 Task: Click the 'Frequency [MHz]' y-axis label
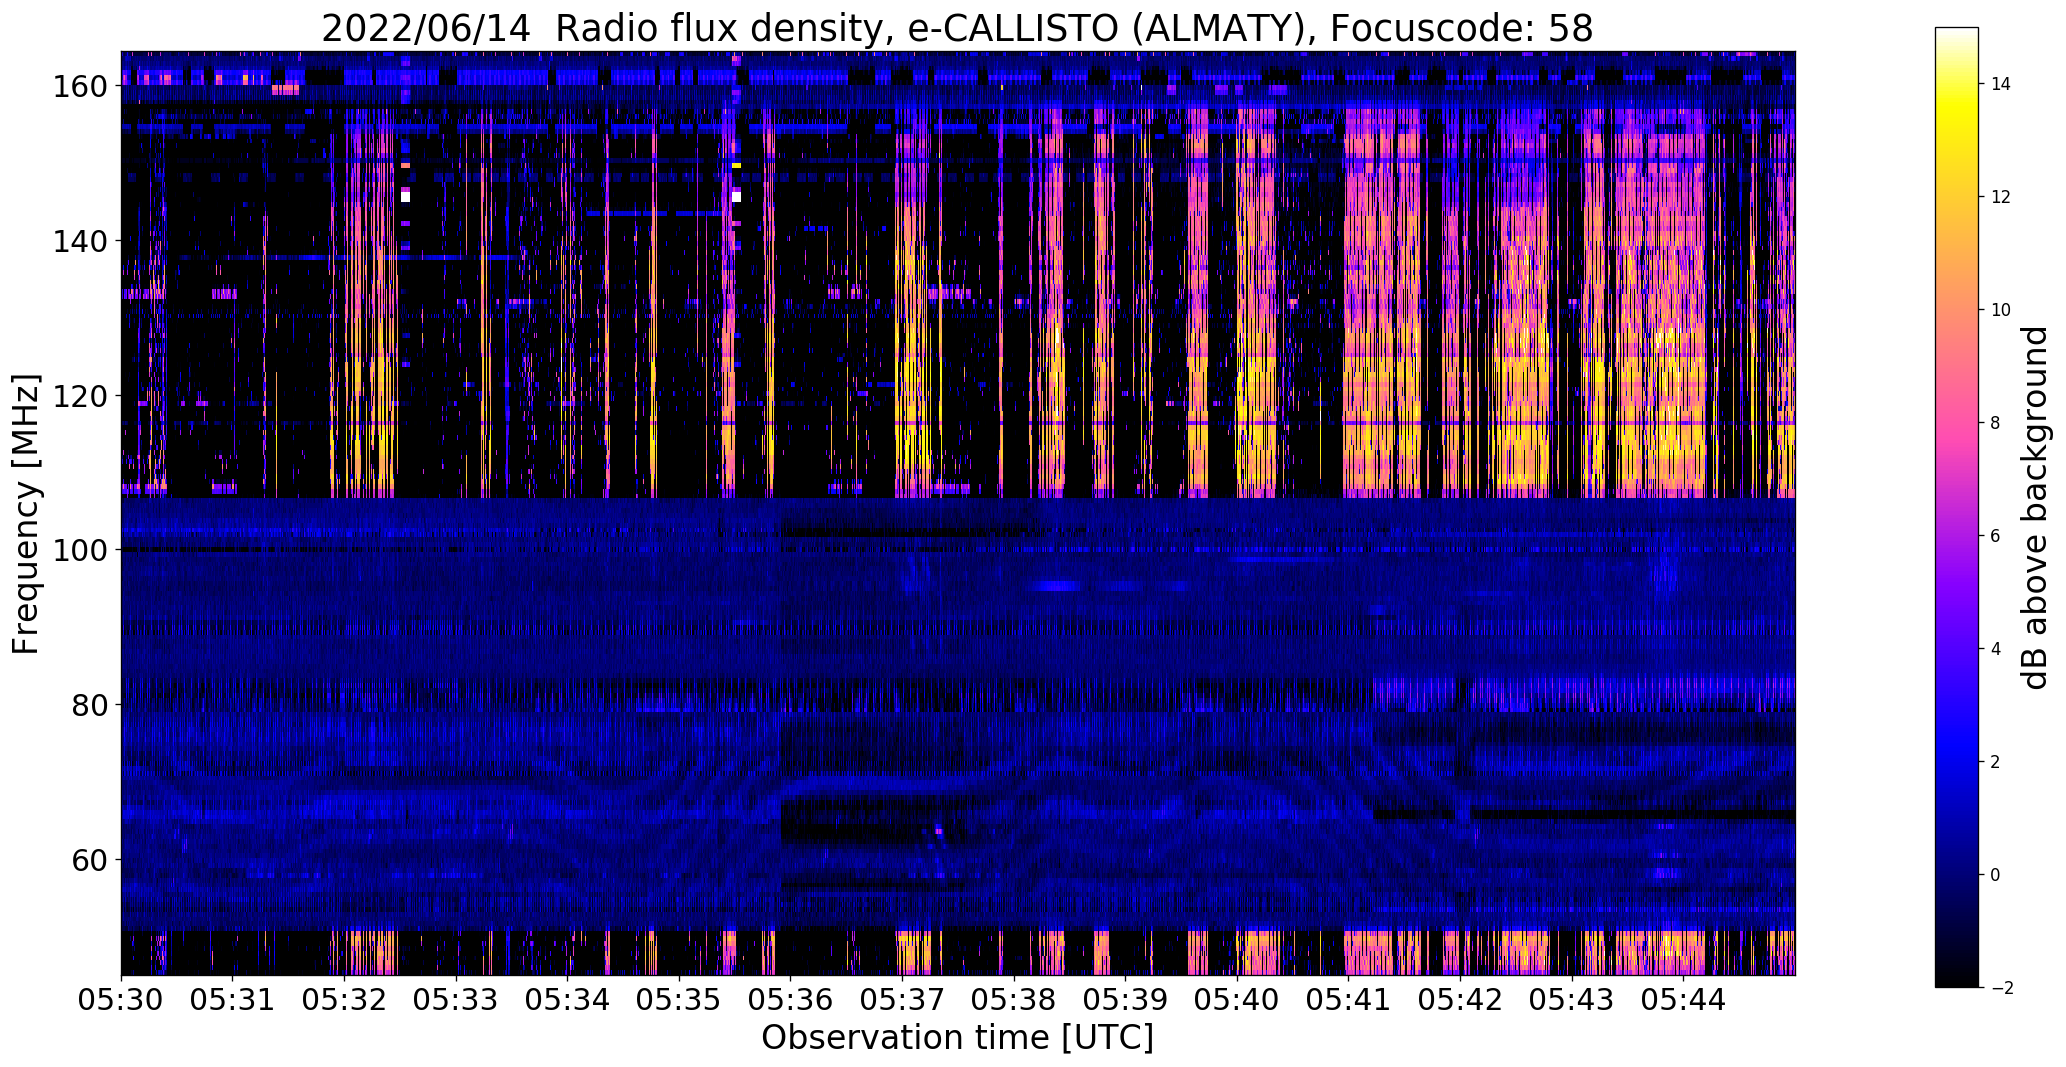pyautogui.click(x=26, y=514)
